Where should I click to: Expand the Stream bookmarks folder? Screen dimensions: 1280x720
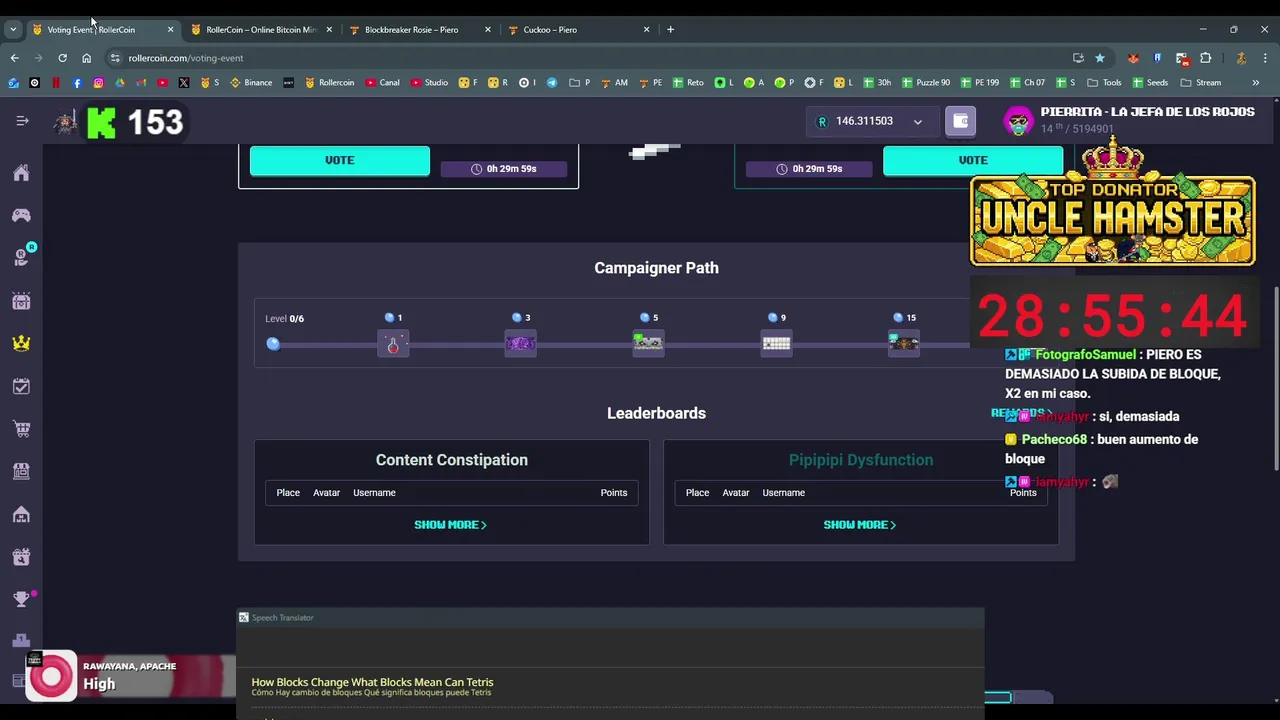(1201, 83)
